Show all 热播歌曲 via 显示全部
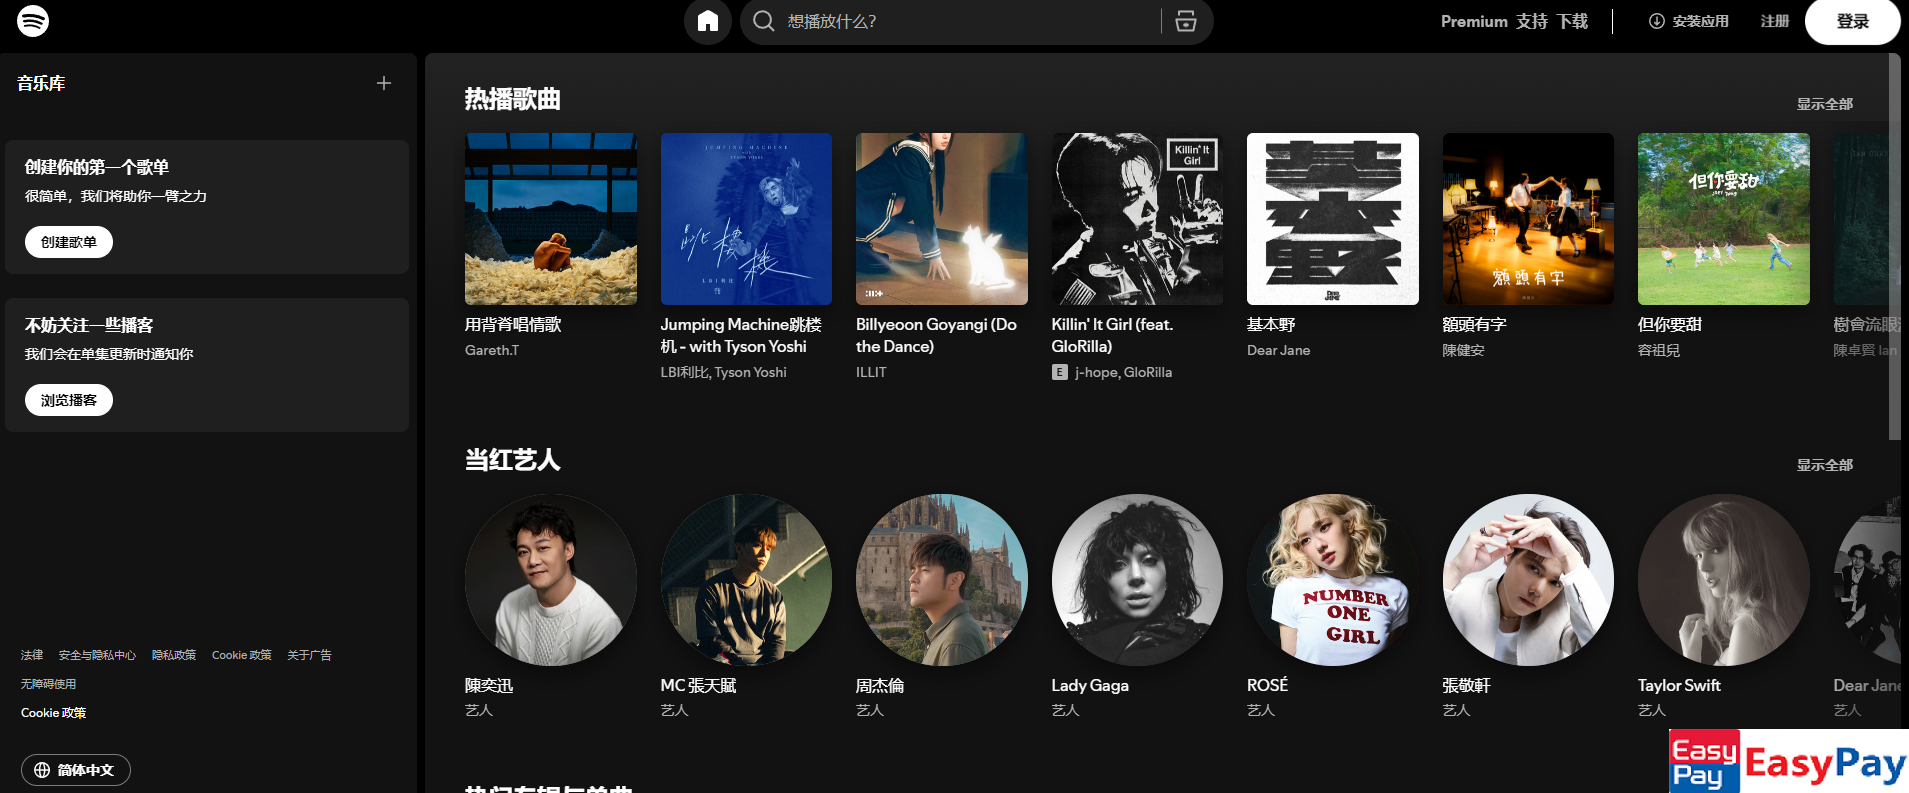This screenshot has width=1909, height=793. point(1825,104)
